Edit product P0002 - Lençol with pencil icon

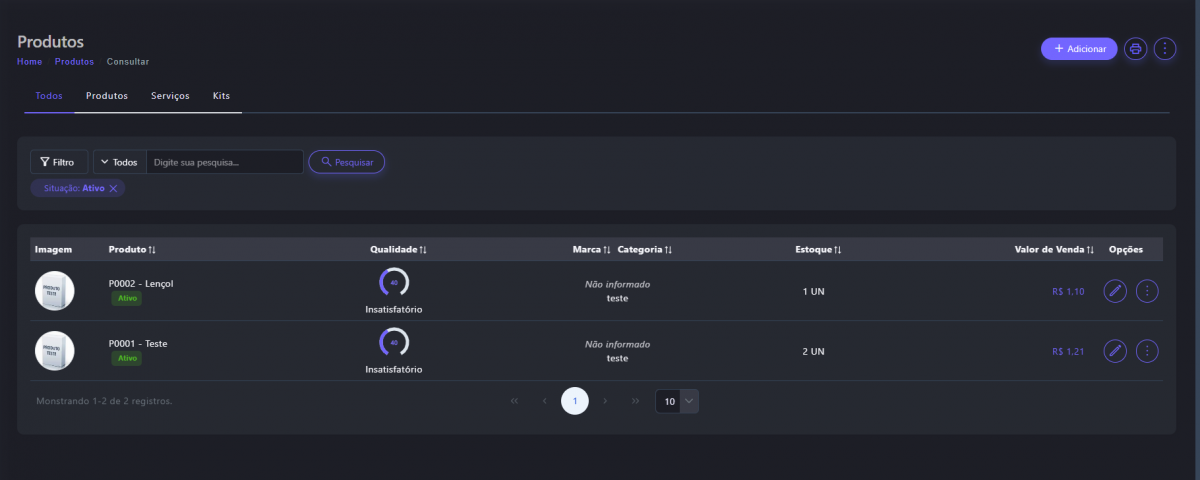click(1115, 291)
